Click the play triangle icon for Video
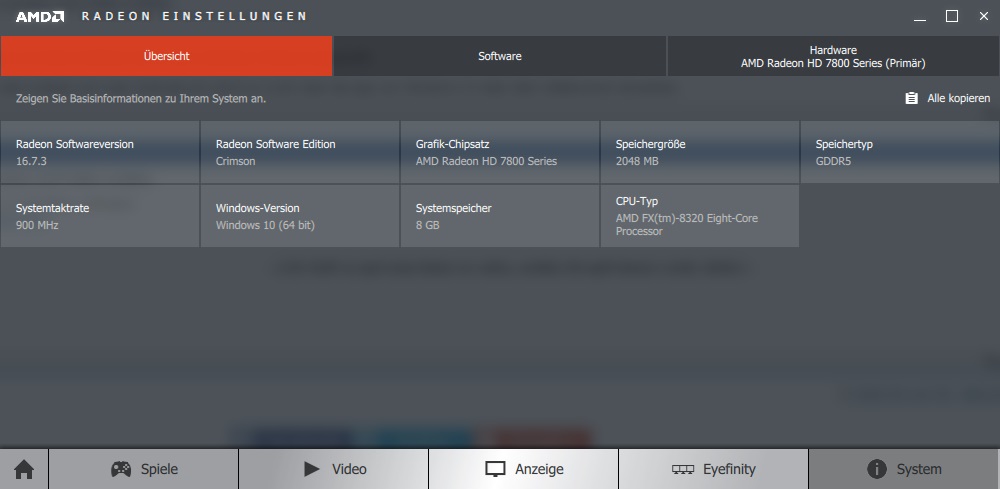Viewport: 1000px width, 489px height. pos(312,469)
